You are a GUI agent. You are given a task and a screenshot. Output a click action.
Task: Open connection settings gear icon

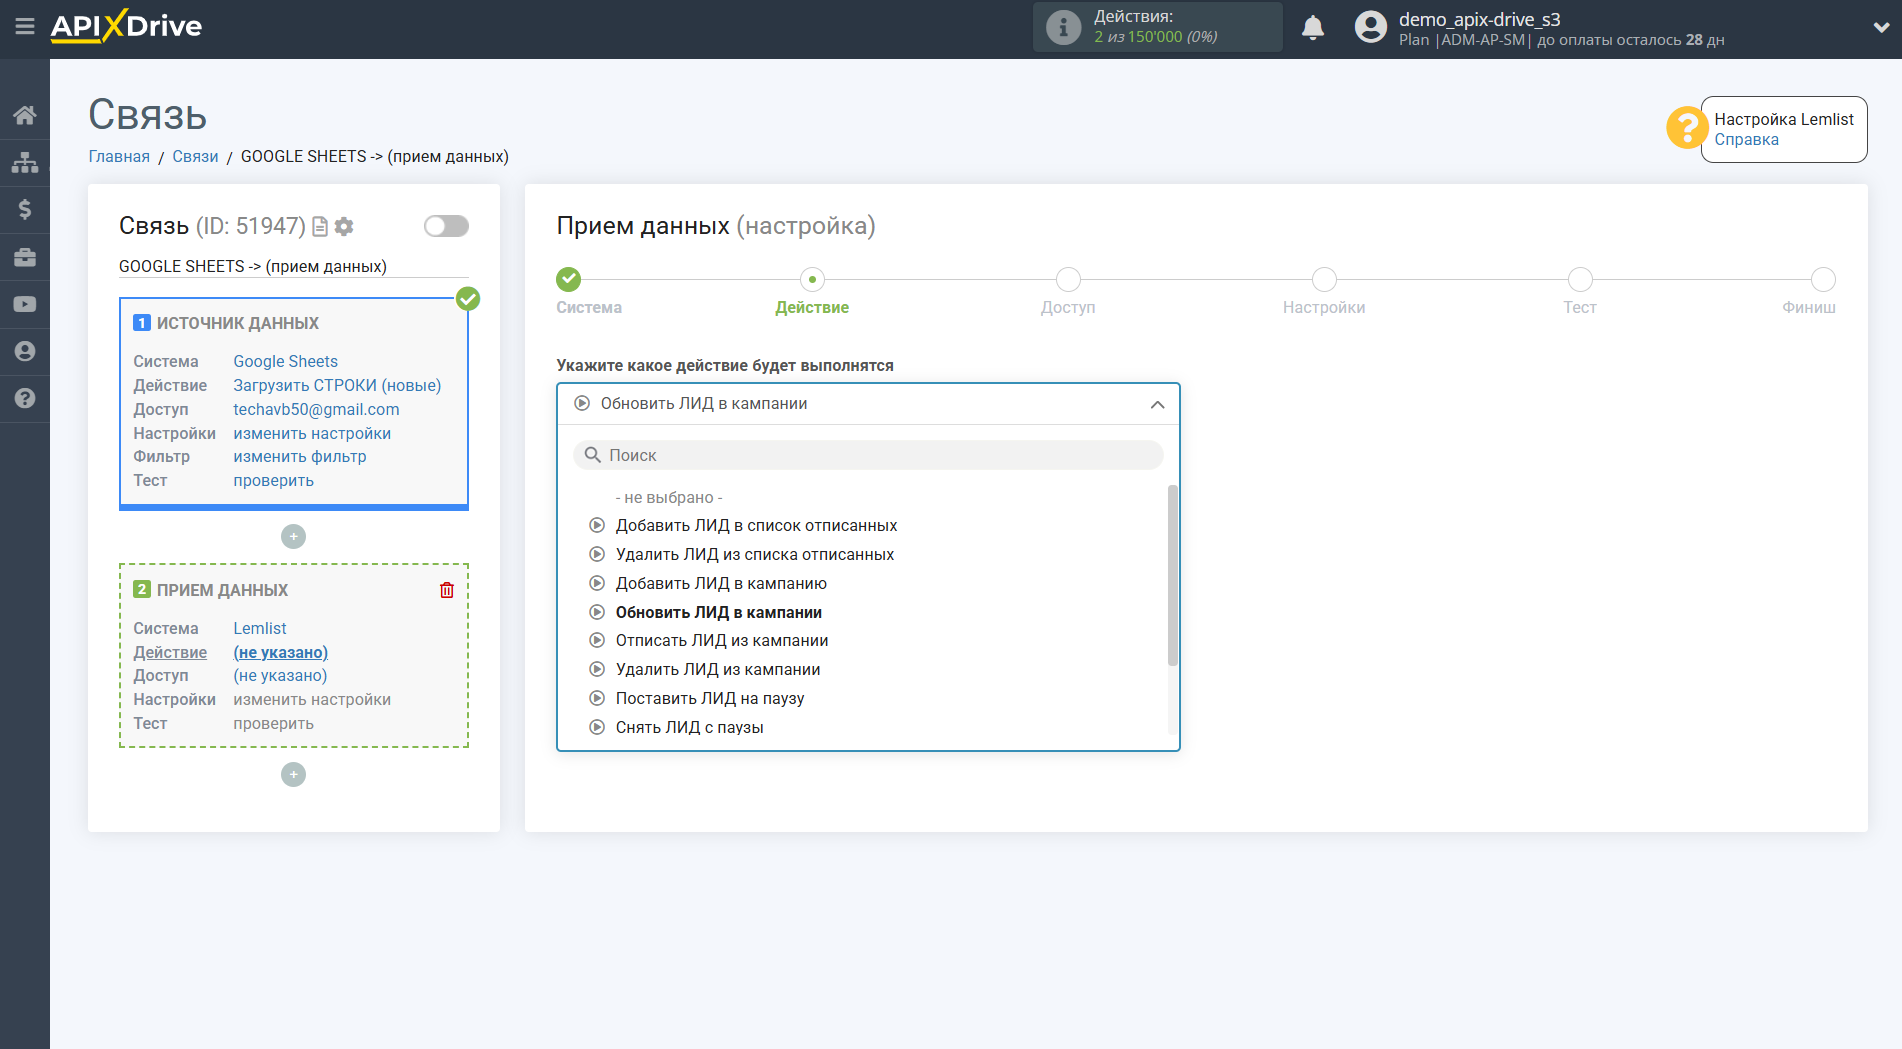(x=344, y=227)
